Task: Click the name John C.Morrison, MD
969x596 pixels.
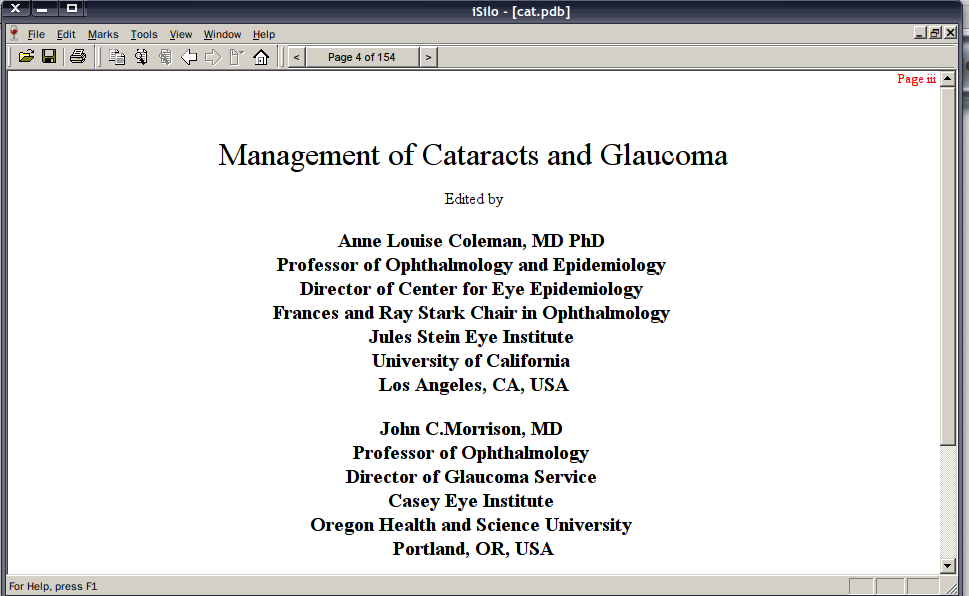Action: [471, 428]
